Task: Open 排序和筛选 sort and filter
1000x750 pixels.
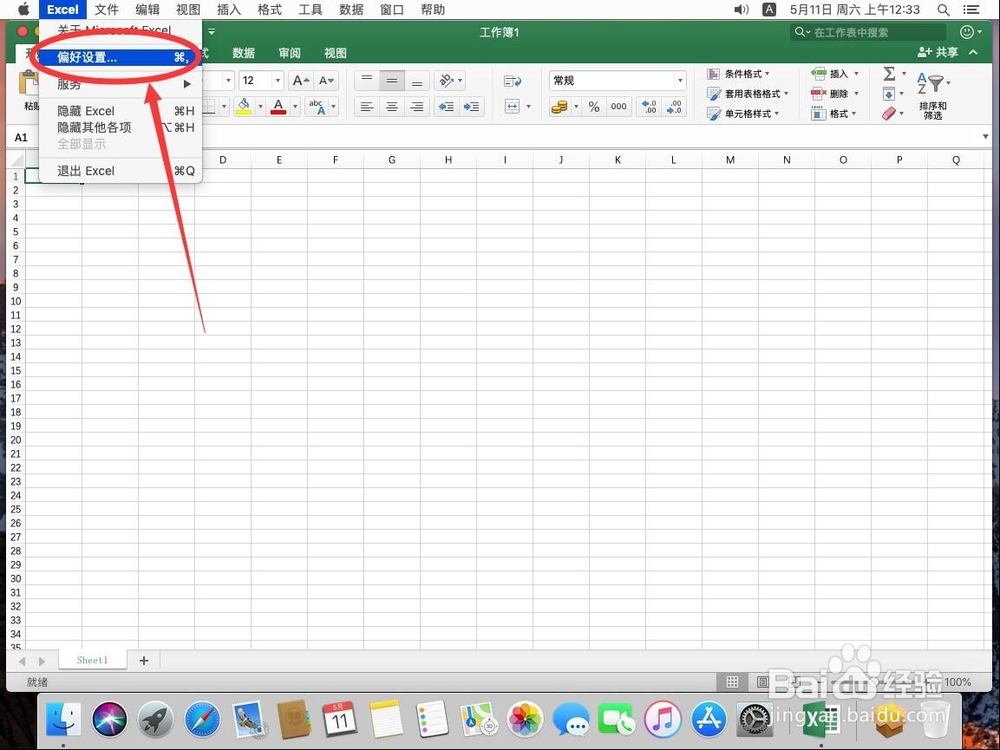Action: point(932,96)
